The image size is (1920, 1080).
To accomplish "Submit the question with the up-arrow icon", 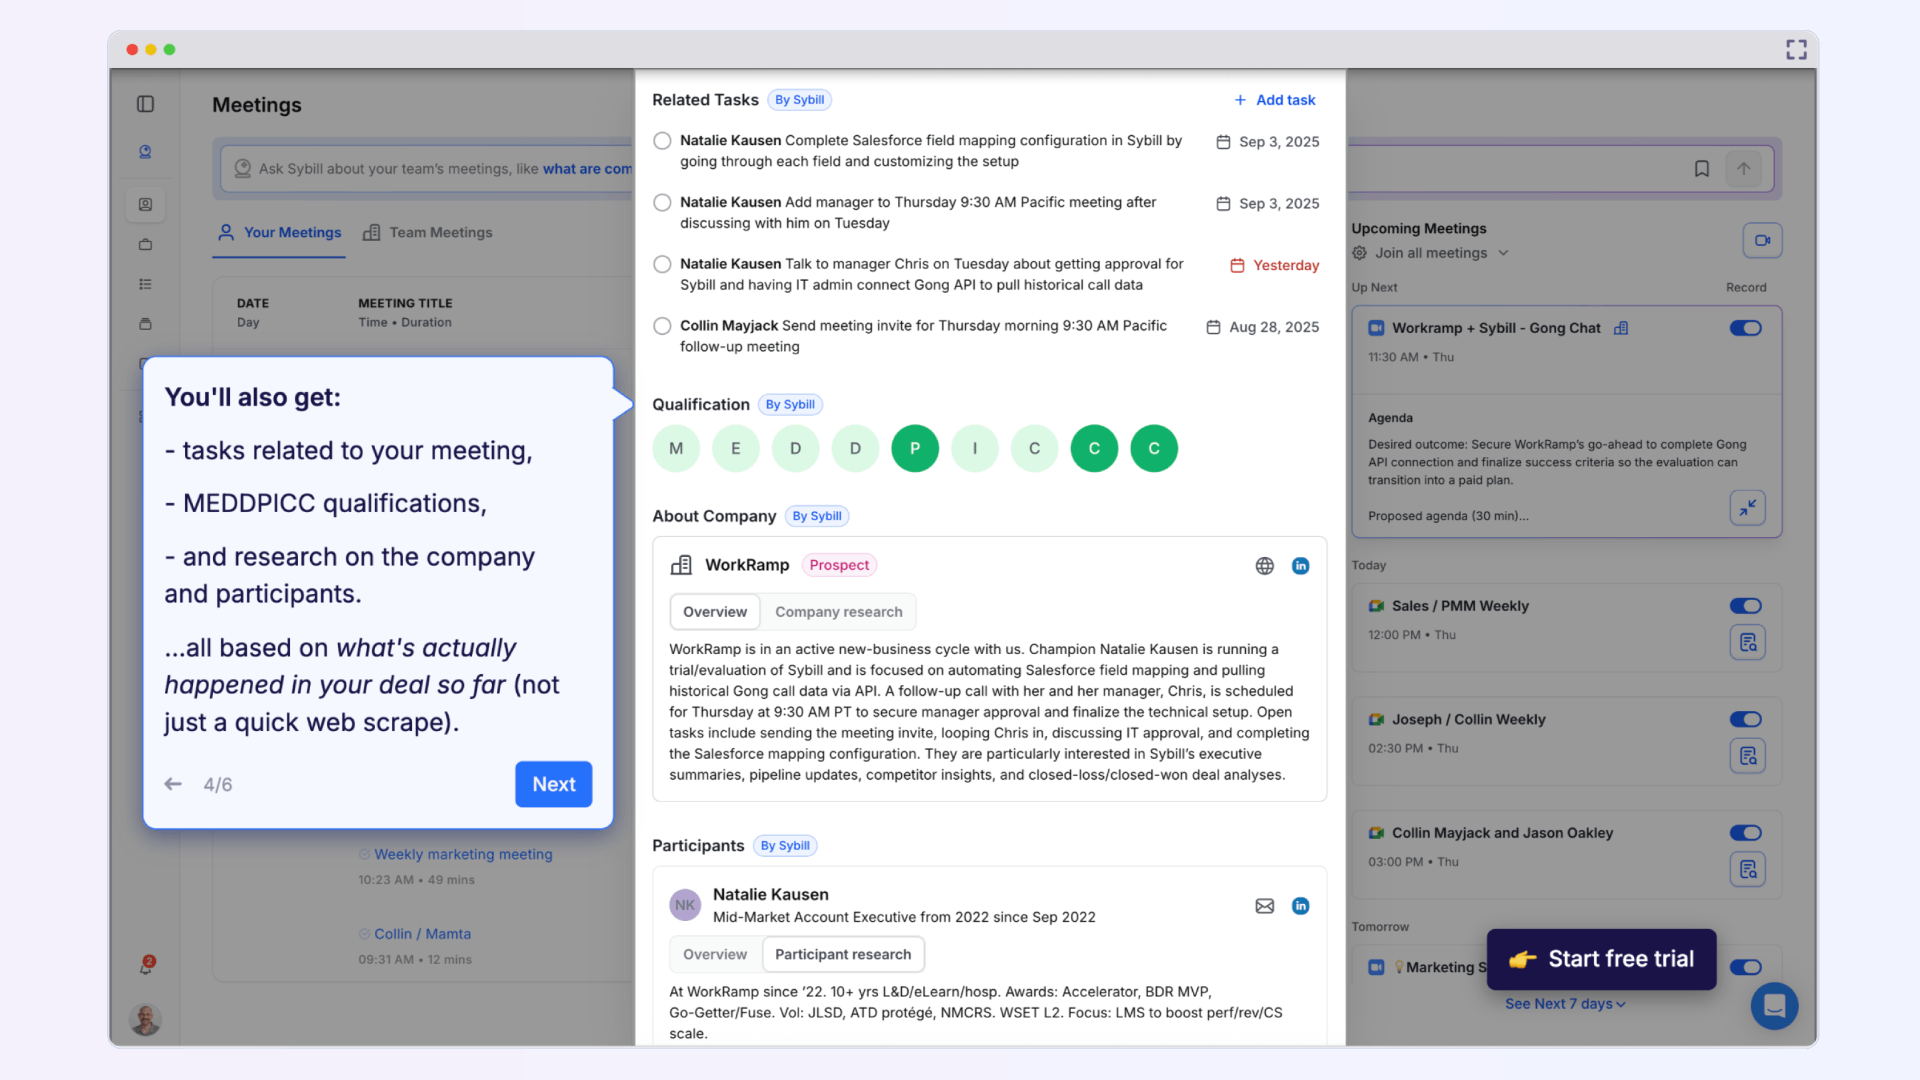I will (x=1743, y=169).
